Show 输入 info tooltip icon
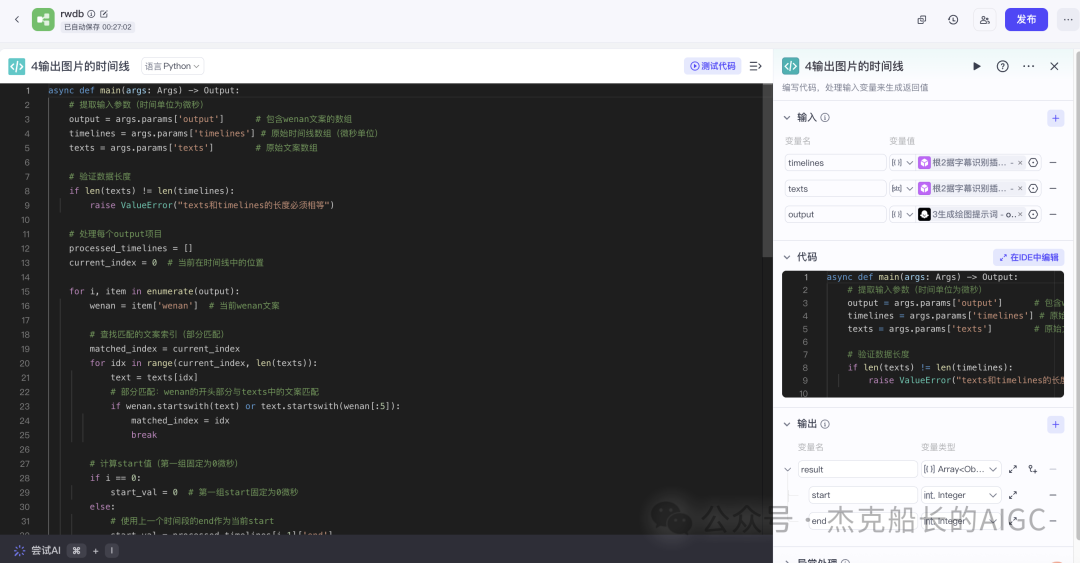1080x563 pixels. tap(825, 118)
